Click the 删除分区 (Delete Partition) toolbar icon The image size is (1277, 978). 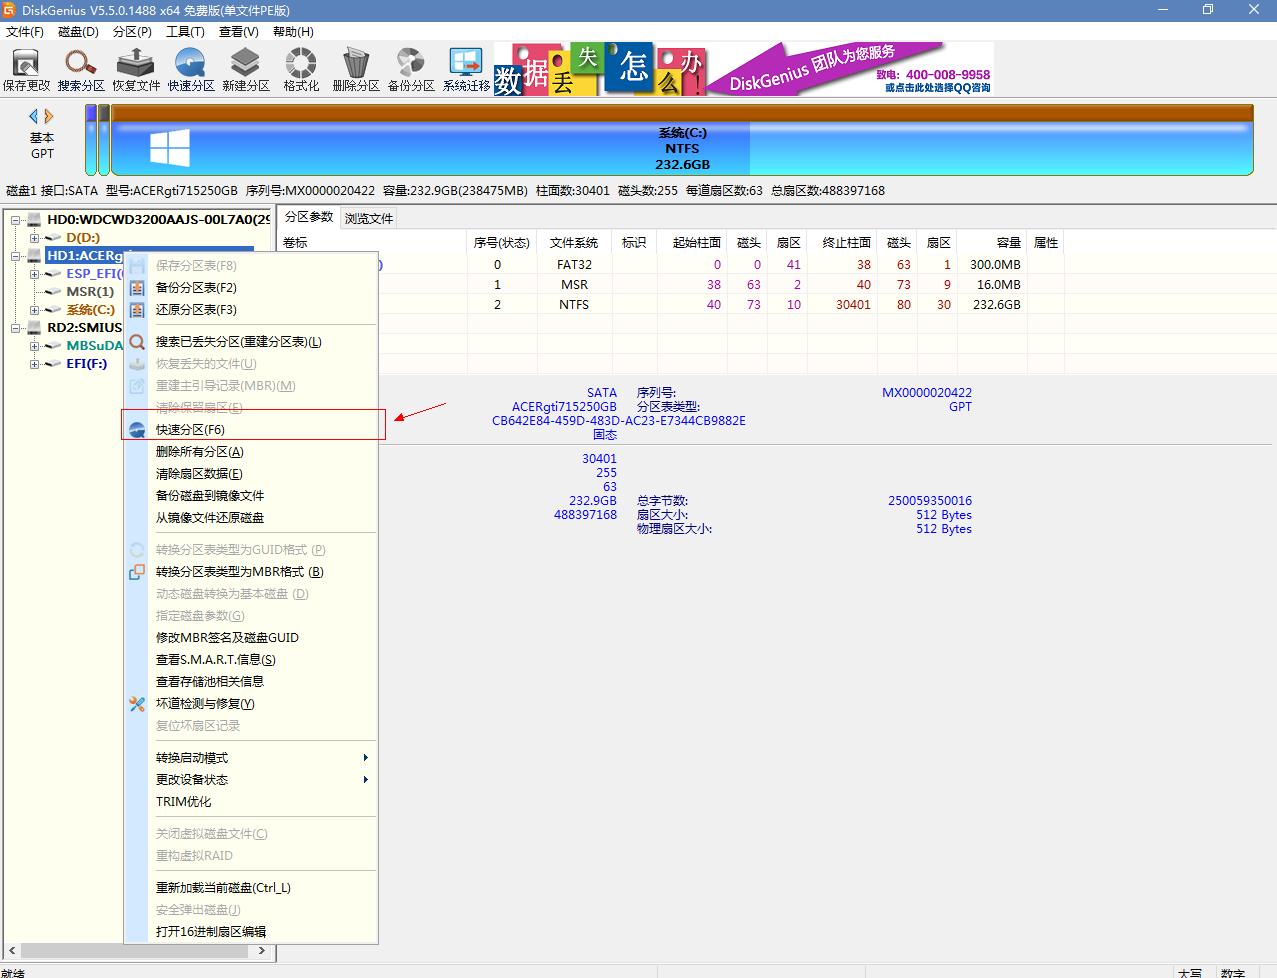pyautogui.click(x=356, y=69)
